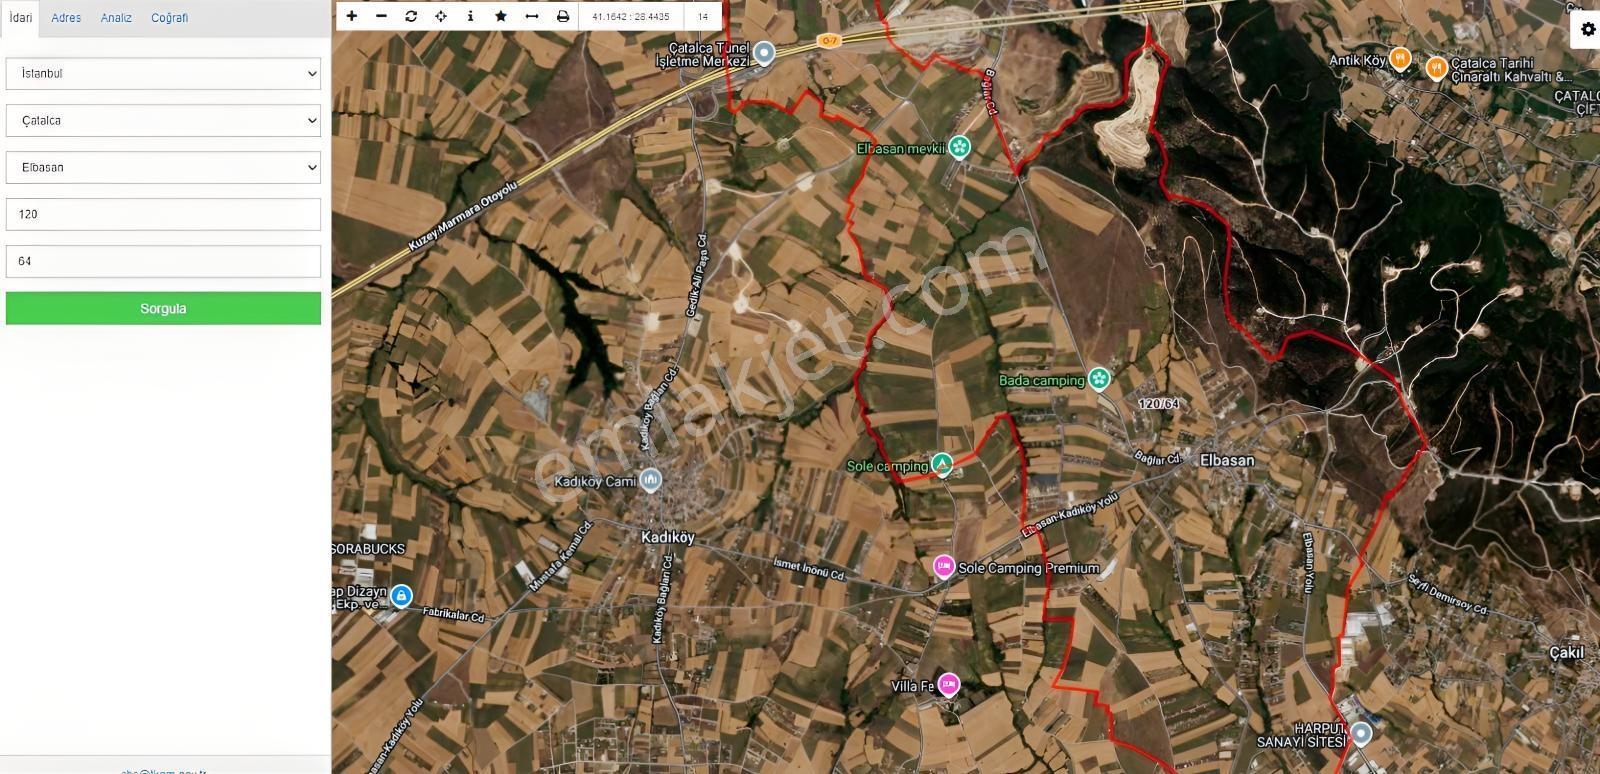Click the Harput Sanayi Sitesi marker

pos(1361,735)
